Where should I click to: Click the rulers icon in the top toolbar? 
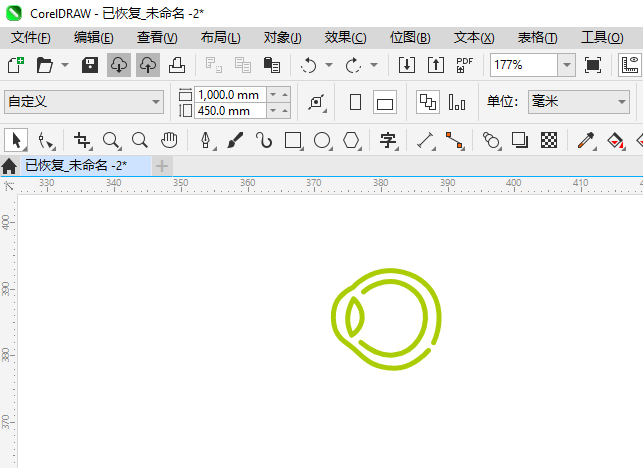[x=630, y=65]
